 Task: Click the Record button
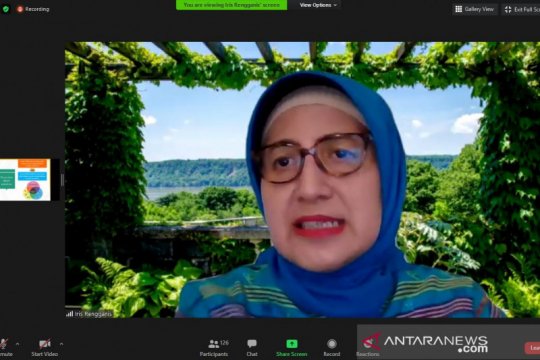[x=332, y=348]
